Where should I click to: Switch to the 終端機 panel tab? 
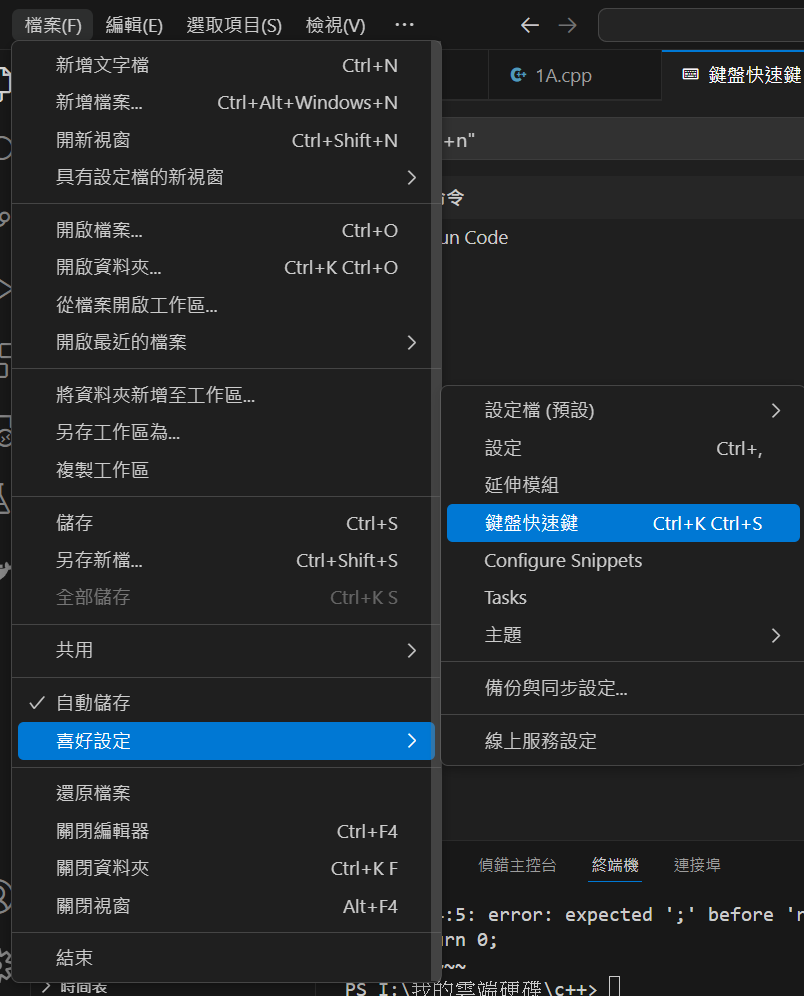click(x=615, y=865)
